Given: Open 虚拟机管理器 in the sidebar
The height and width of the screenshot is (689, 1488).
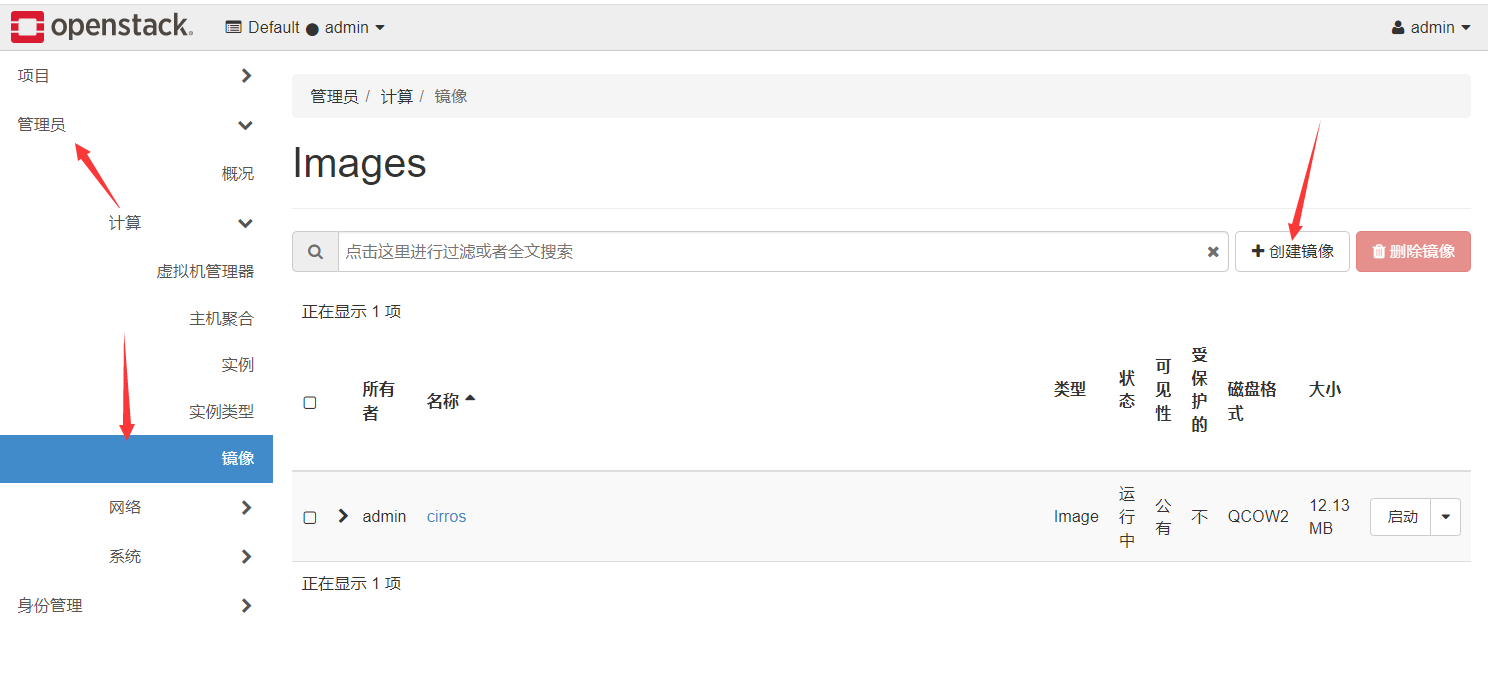Looking at the screenshot, I should point(205,271).
